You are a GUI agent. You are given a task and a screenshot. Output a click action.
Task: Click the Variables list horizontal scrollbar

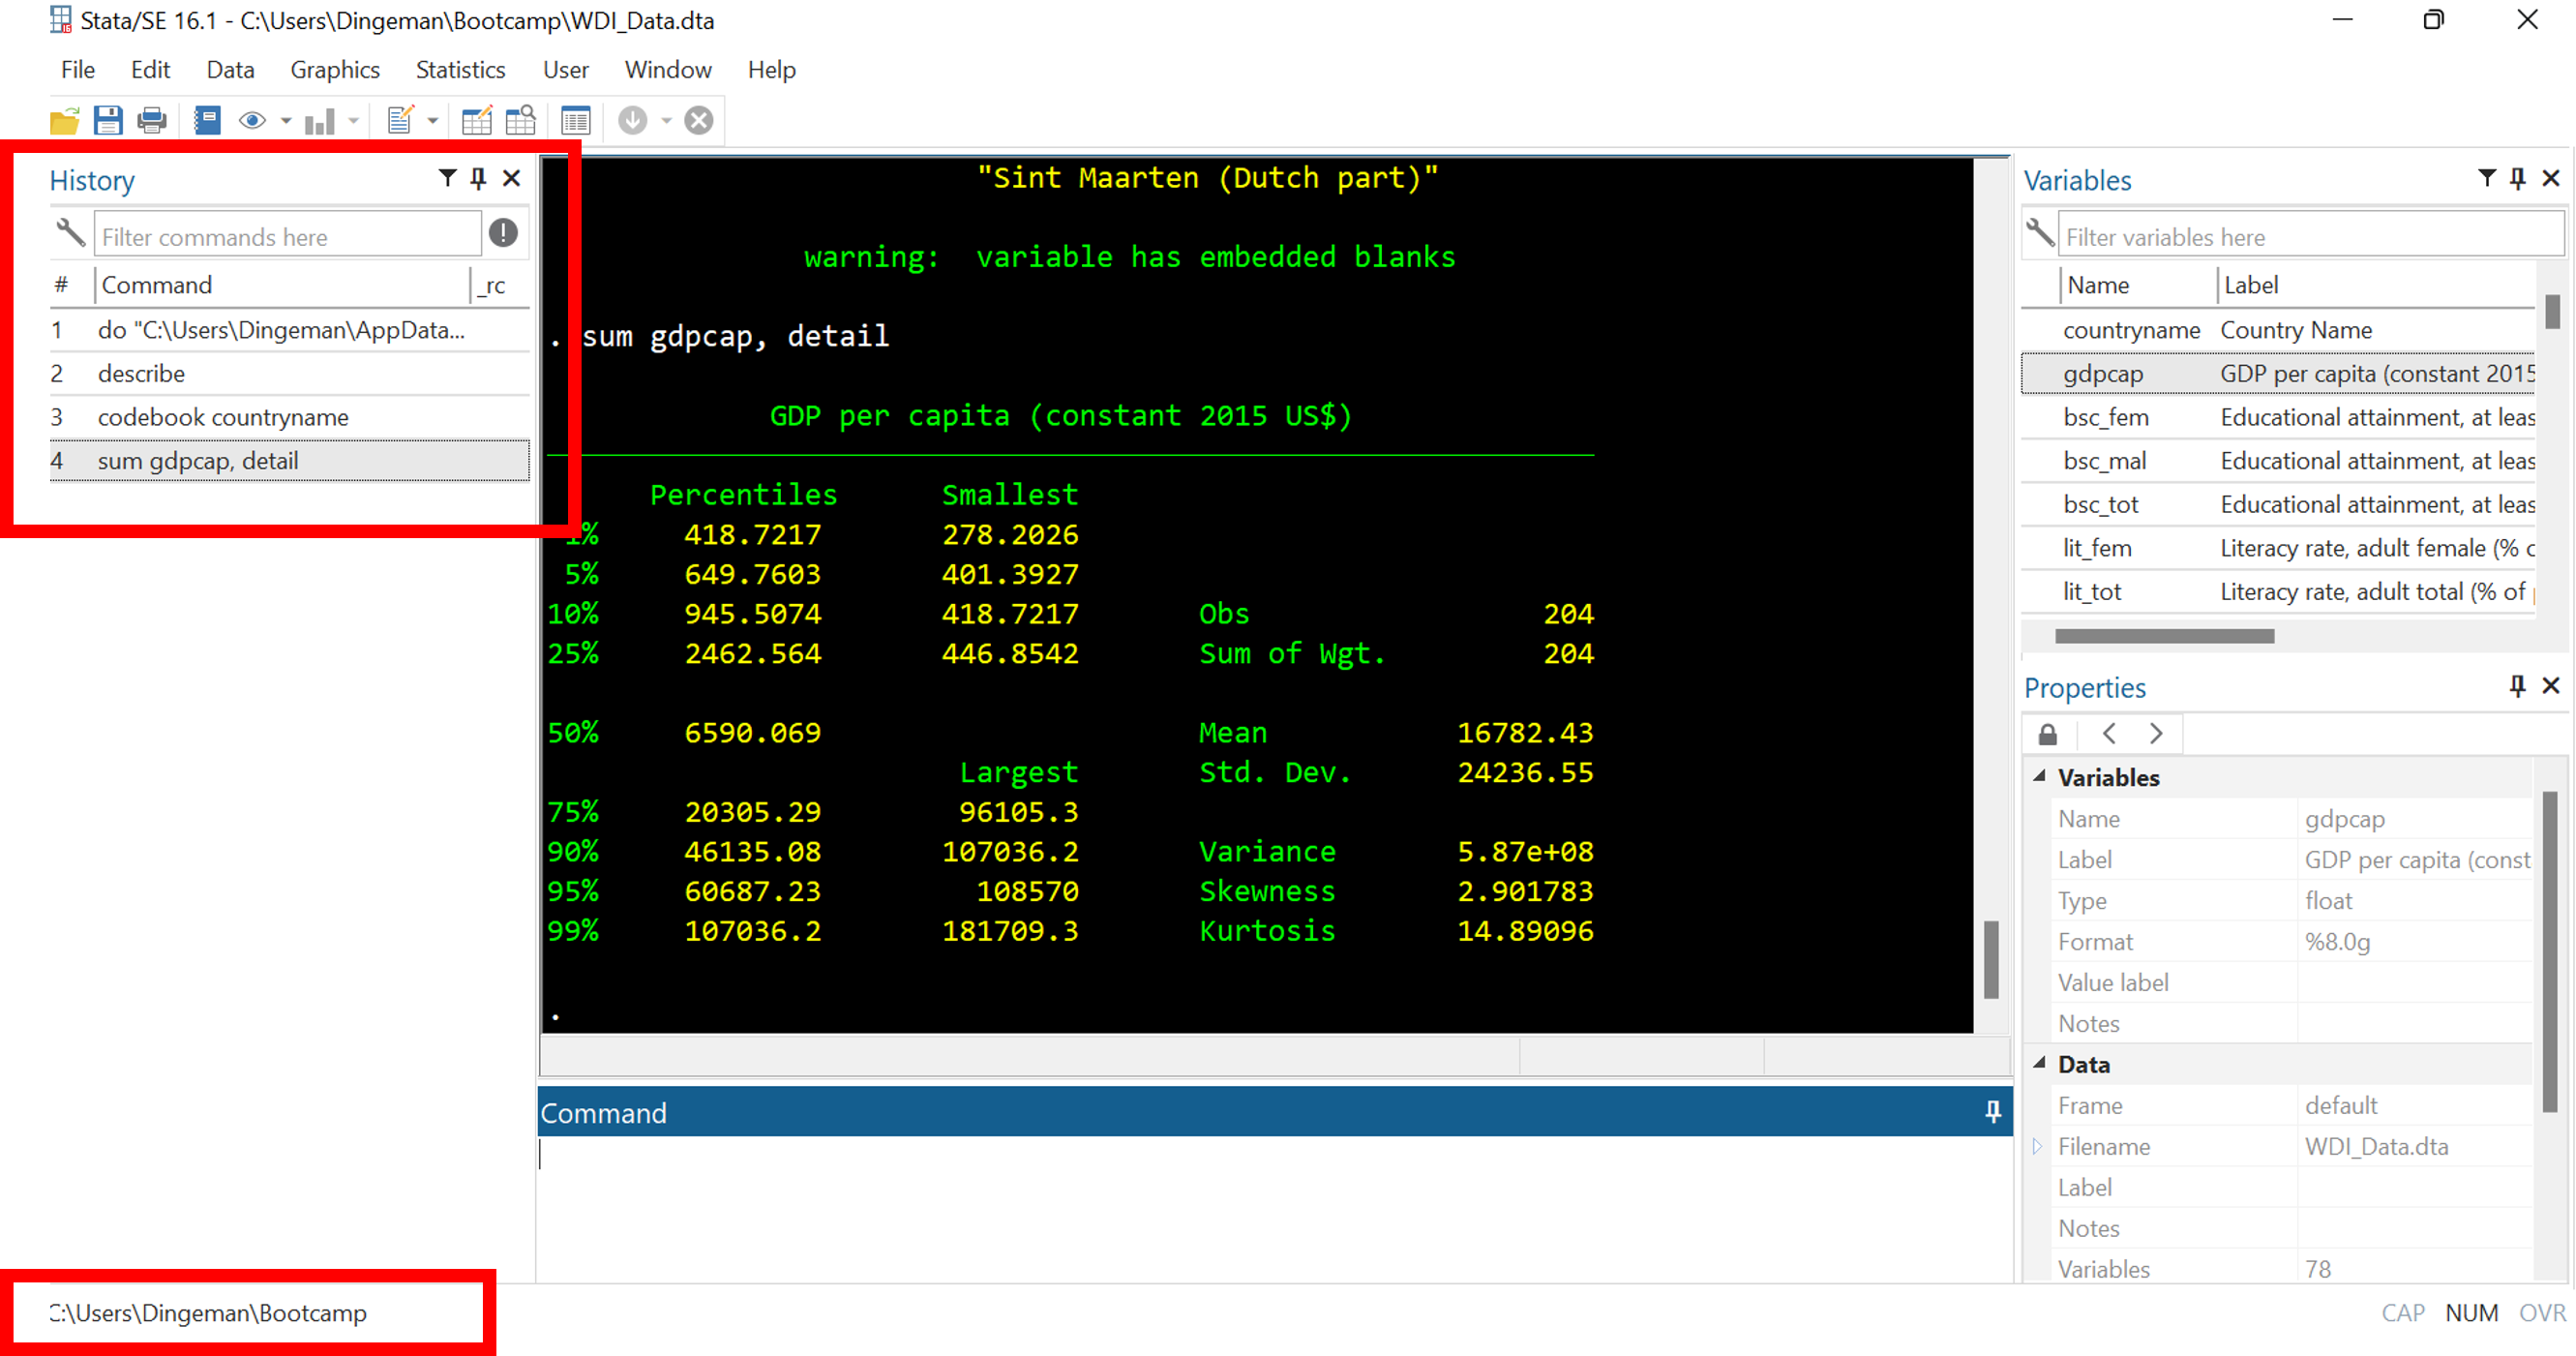(2164, 636)
